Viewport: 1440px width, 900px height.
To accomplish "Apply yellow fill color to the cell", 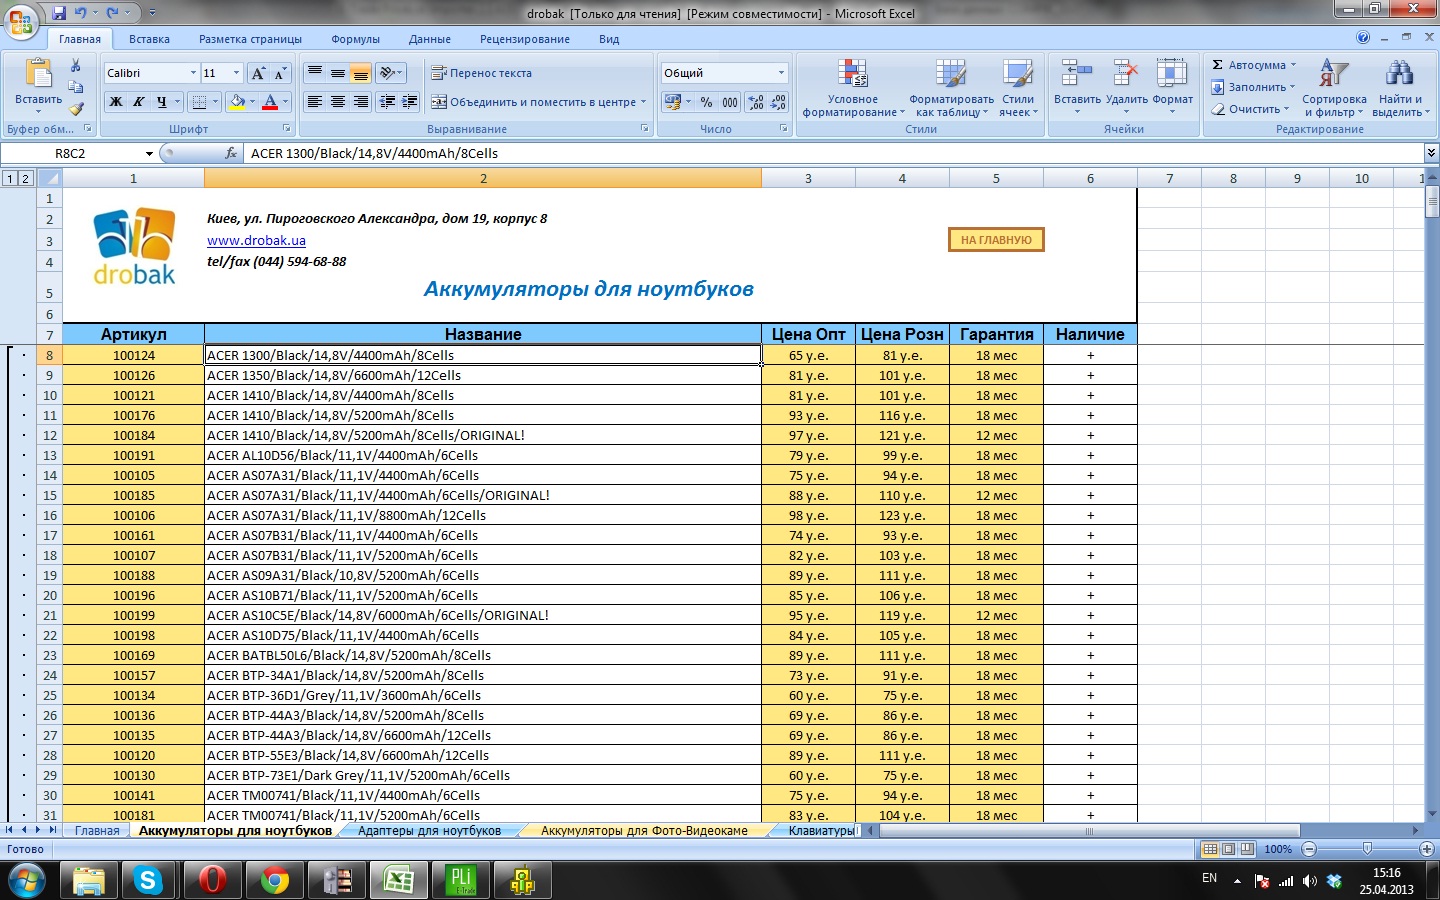I will [238, 102].
